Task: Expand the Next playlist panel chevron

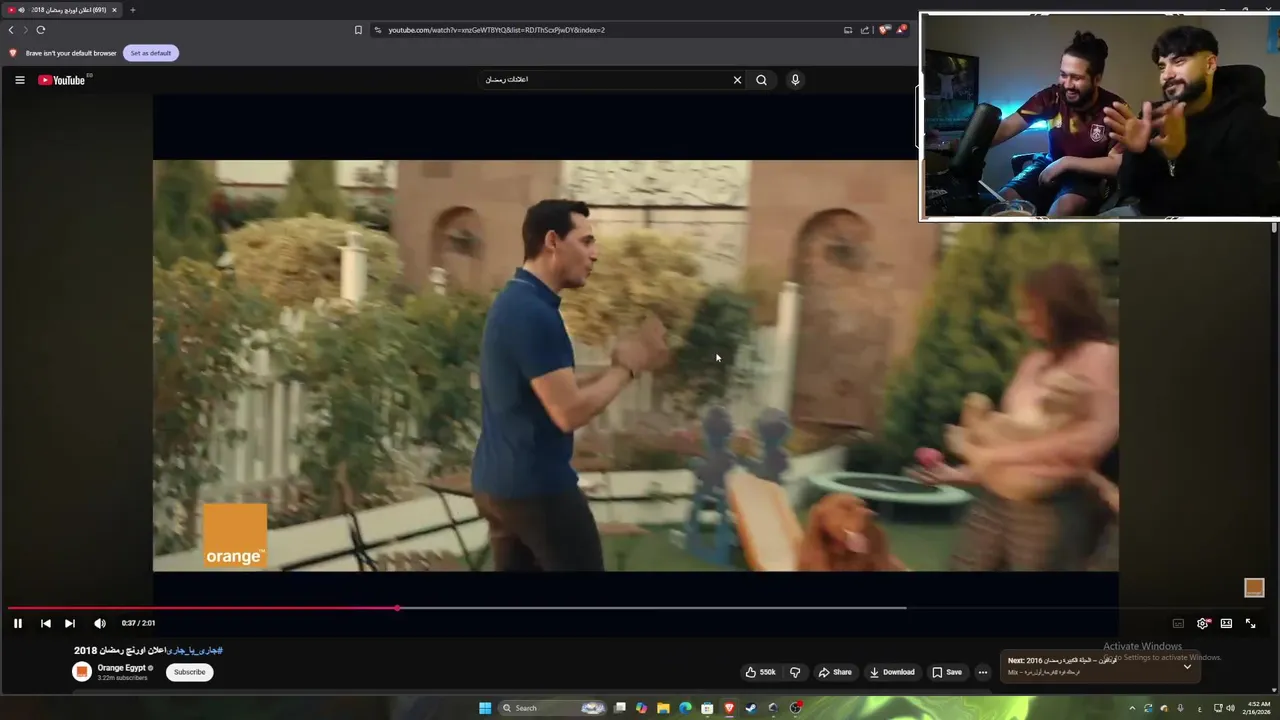Action: (x=1187, y=666)
